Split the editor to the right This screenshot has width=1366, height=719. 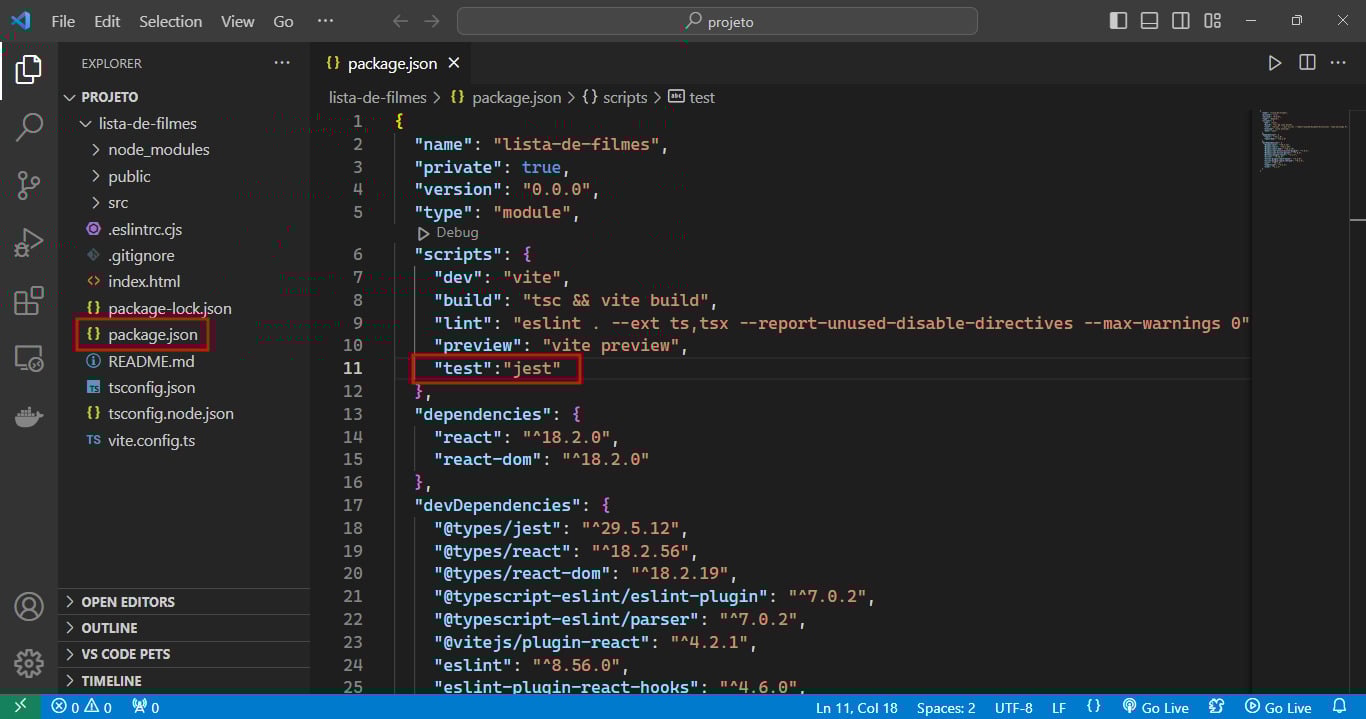coord(1307,63)
